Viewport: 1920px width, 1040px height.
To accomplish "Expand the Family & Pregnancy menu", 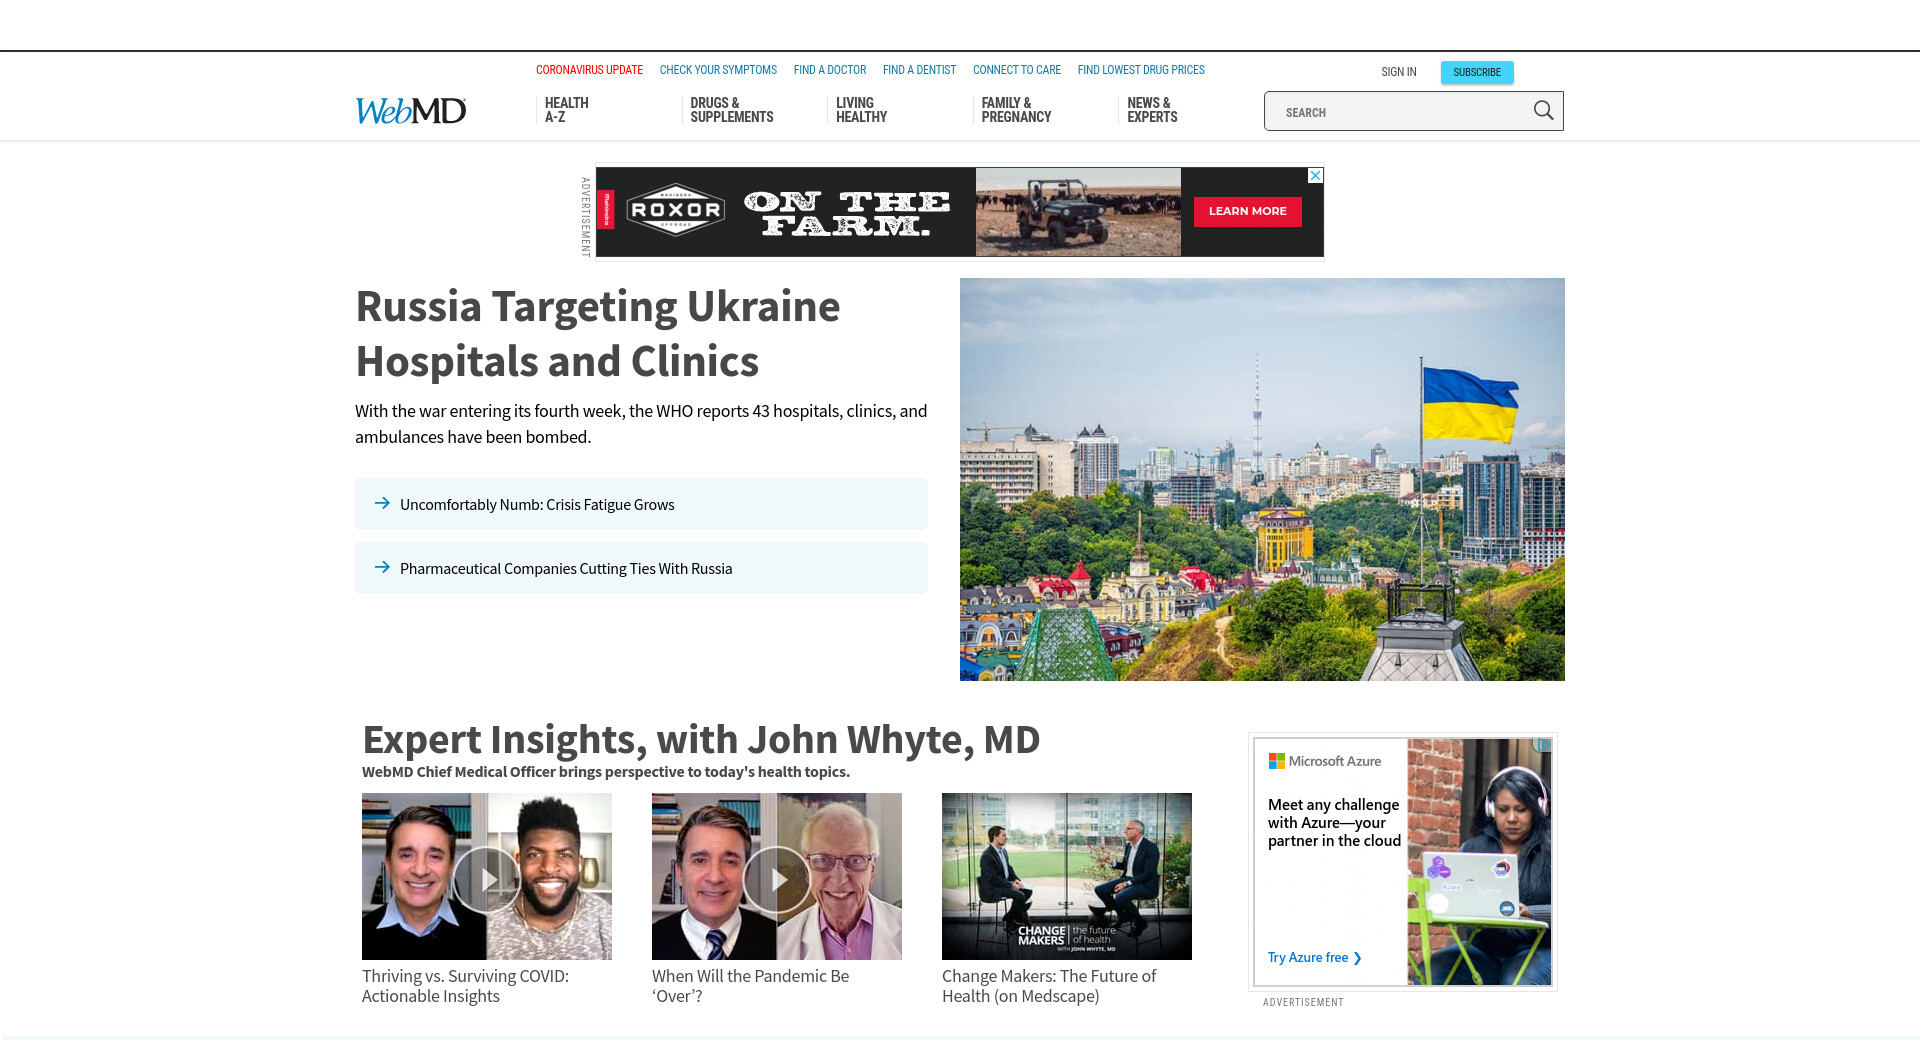I will click(x=1015, y=110).
